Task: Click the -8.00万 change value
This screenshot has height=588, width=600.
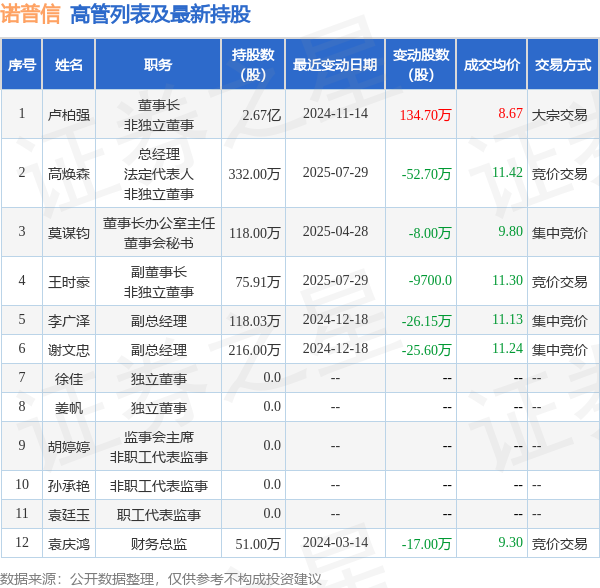Action: coord(430,233)
